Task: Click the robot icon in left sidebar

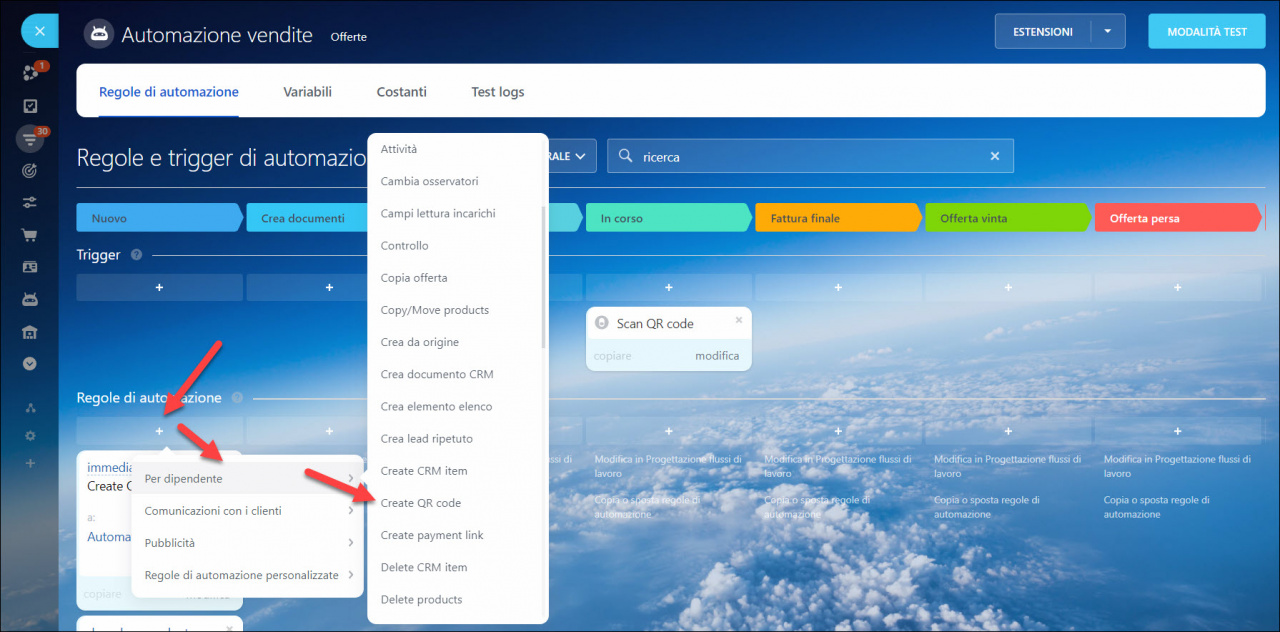Action: 30,299
